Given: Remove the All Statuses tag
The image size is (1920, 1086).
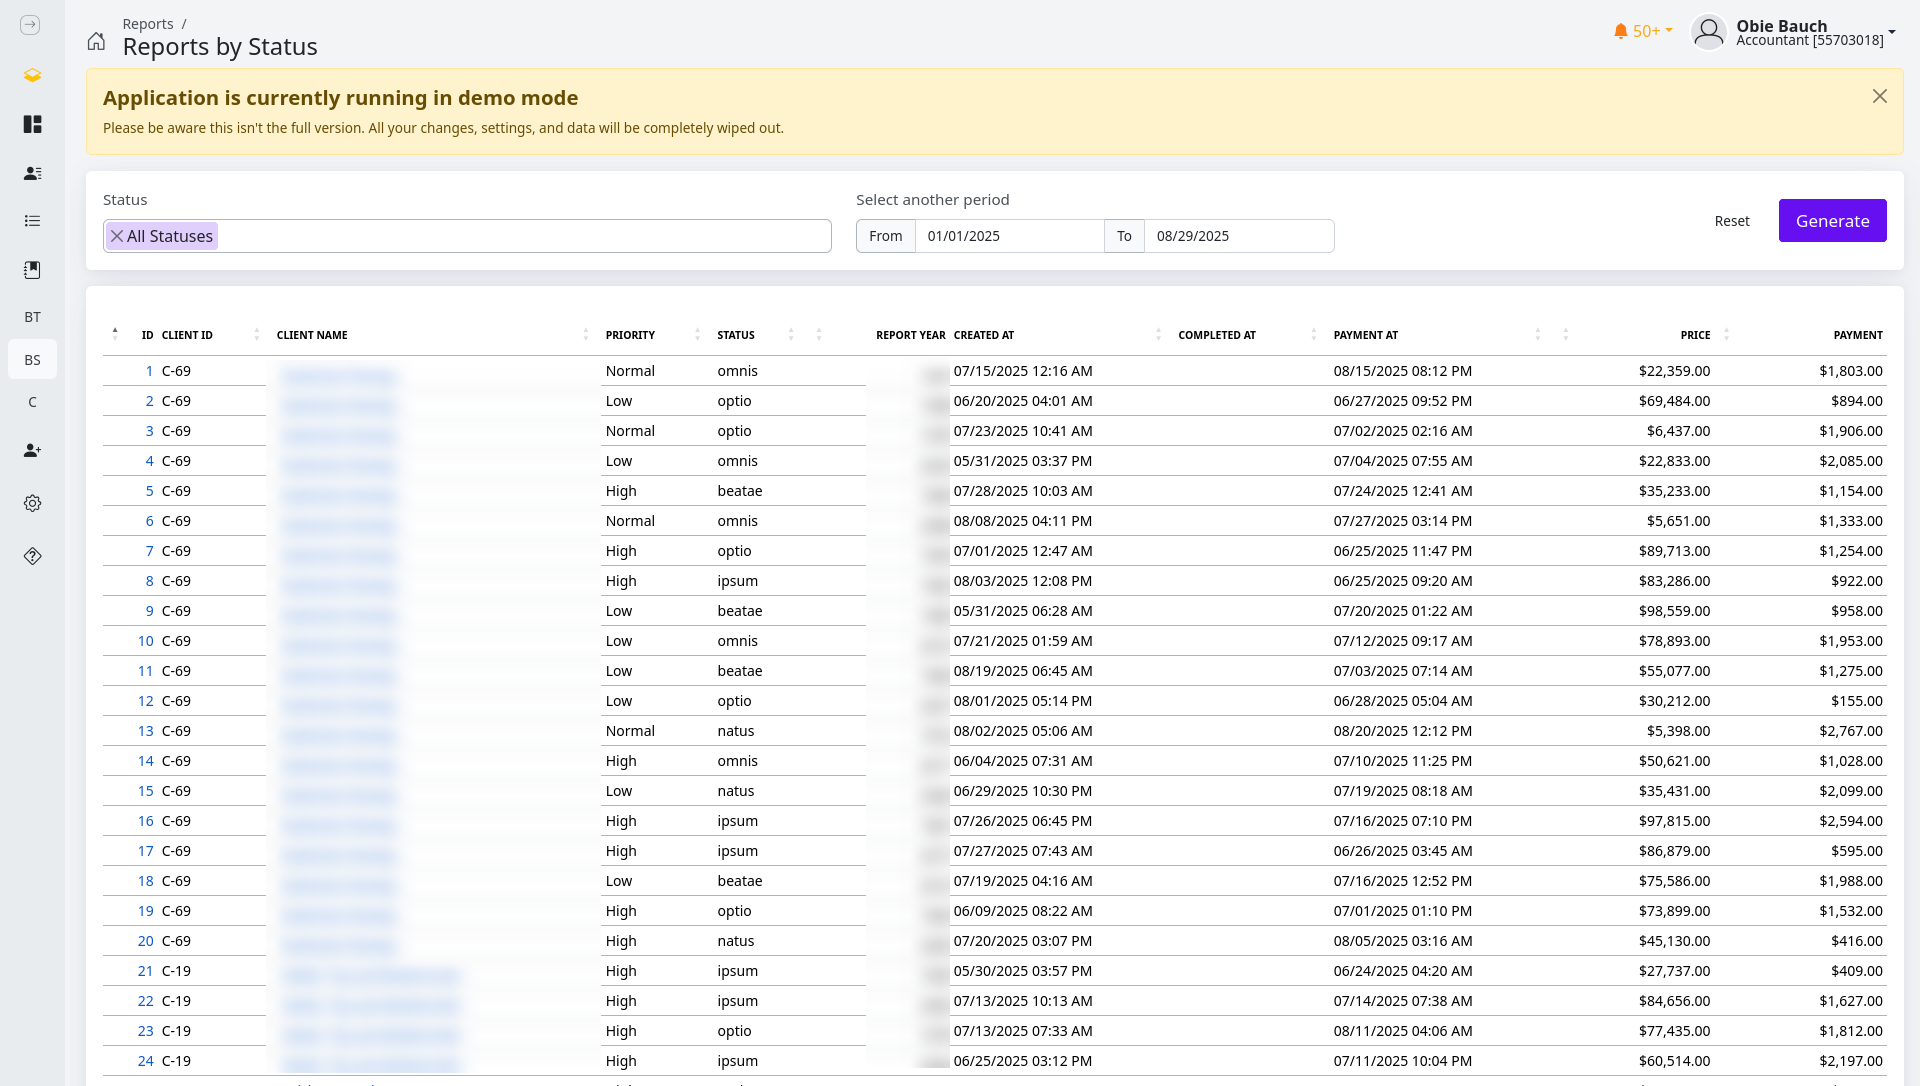Looking at the screenshot, I should point(117,236).
